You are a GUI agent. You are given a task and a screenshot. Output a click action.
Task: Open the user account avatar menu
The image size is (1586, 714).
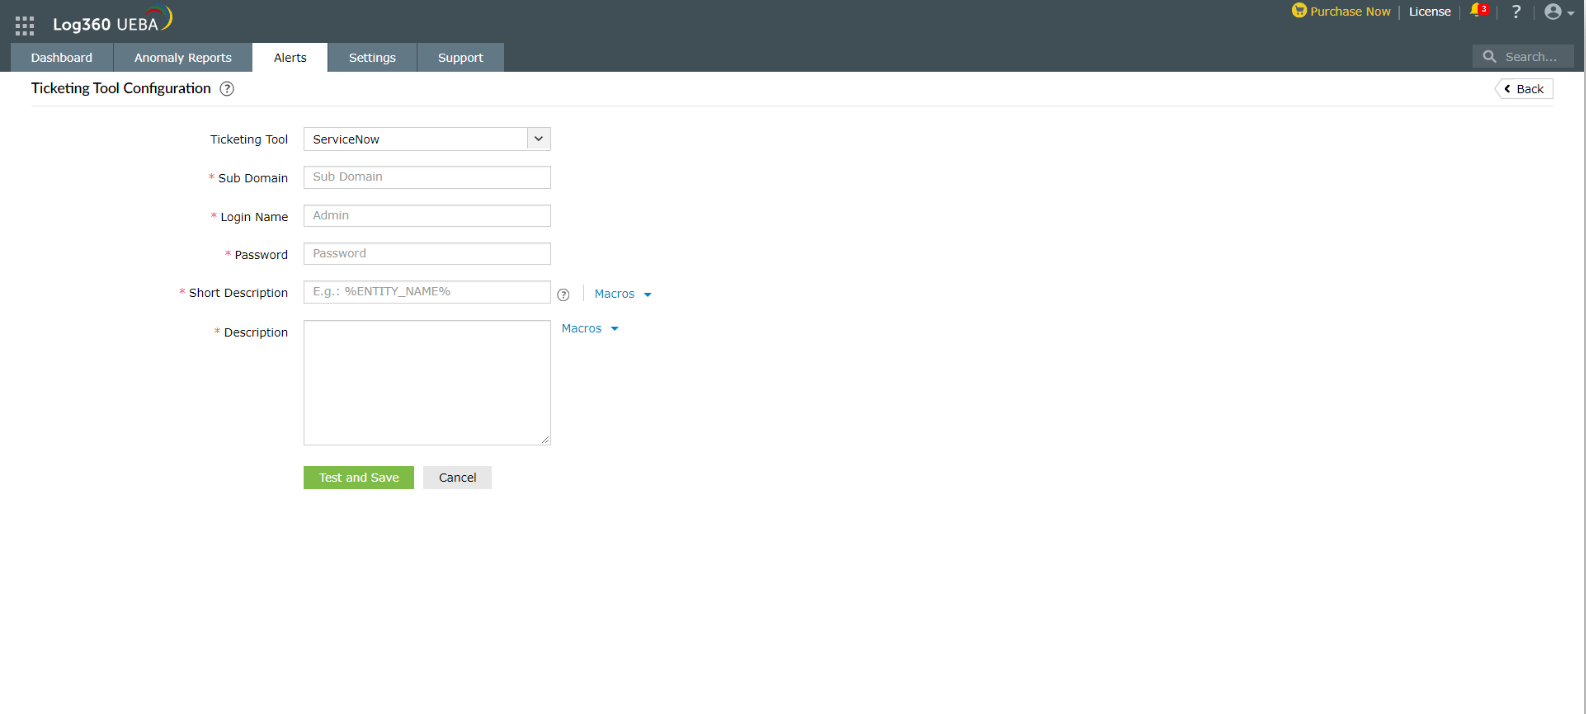(1558, 12)
